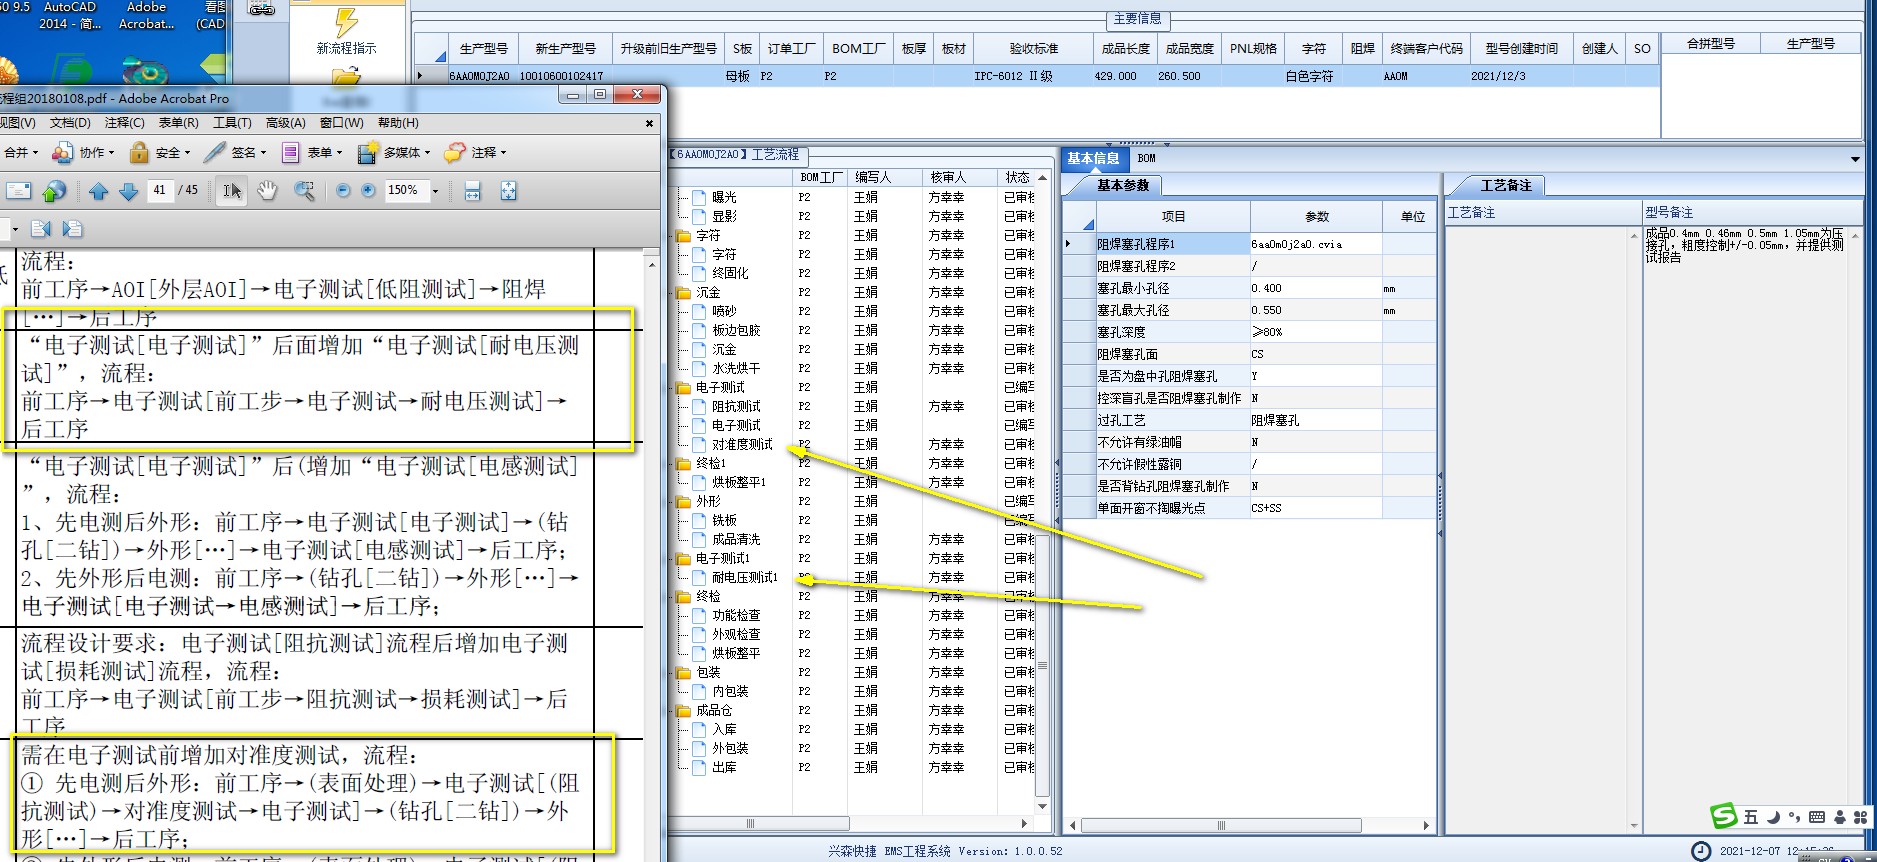Select the 工艺备注 tab
This screenshot has width=1877, height=862.
pyautogui.click(x=1506, y=186)
